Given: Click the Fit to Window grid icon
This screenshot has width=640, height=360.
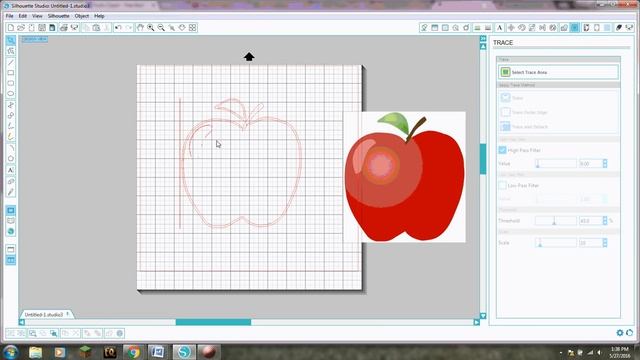Looking at the screenshot, I should click(193, 27).
